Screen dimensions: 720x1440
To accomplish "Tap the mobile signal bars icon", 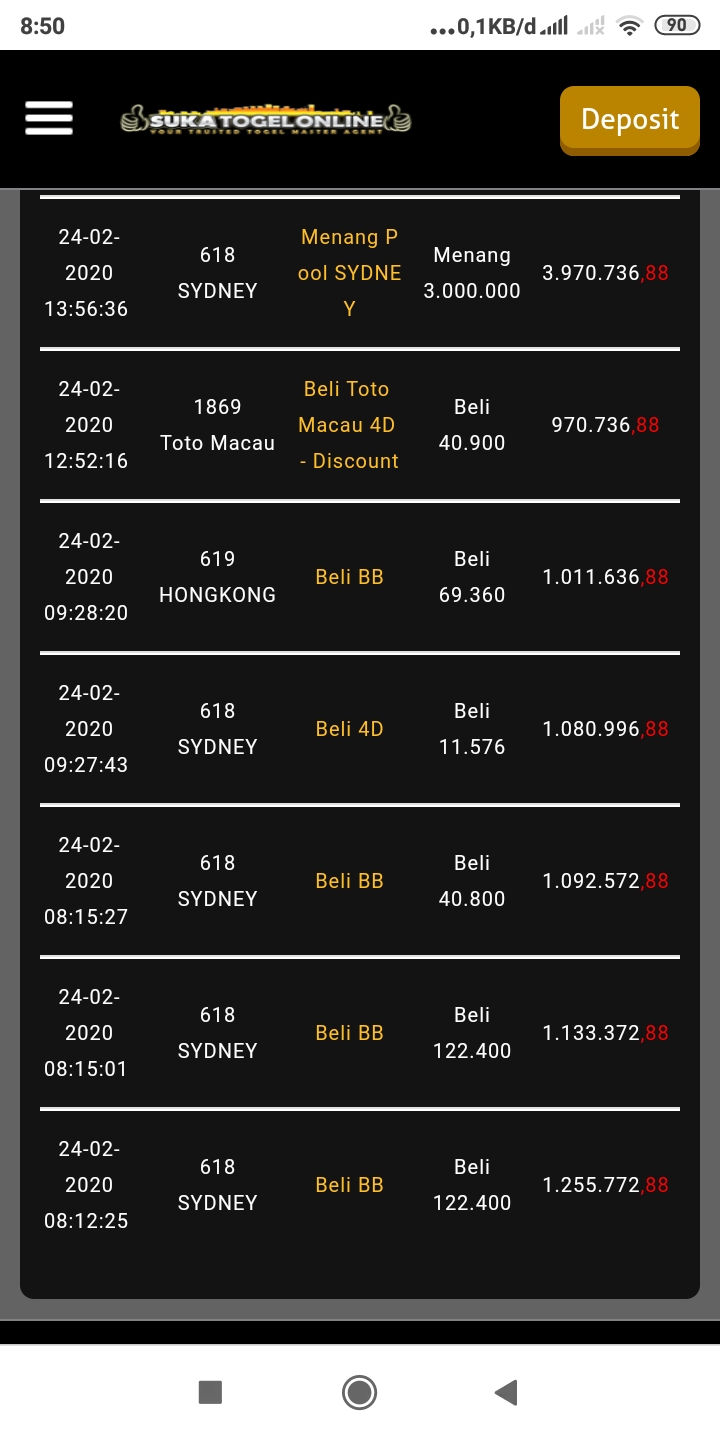I will pyautogui.click(x=553, y=27).
